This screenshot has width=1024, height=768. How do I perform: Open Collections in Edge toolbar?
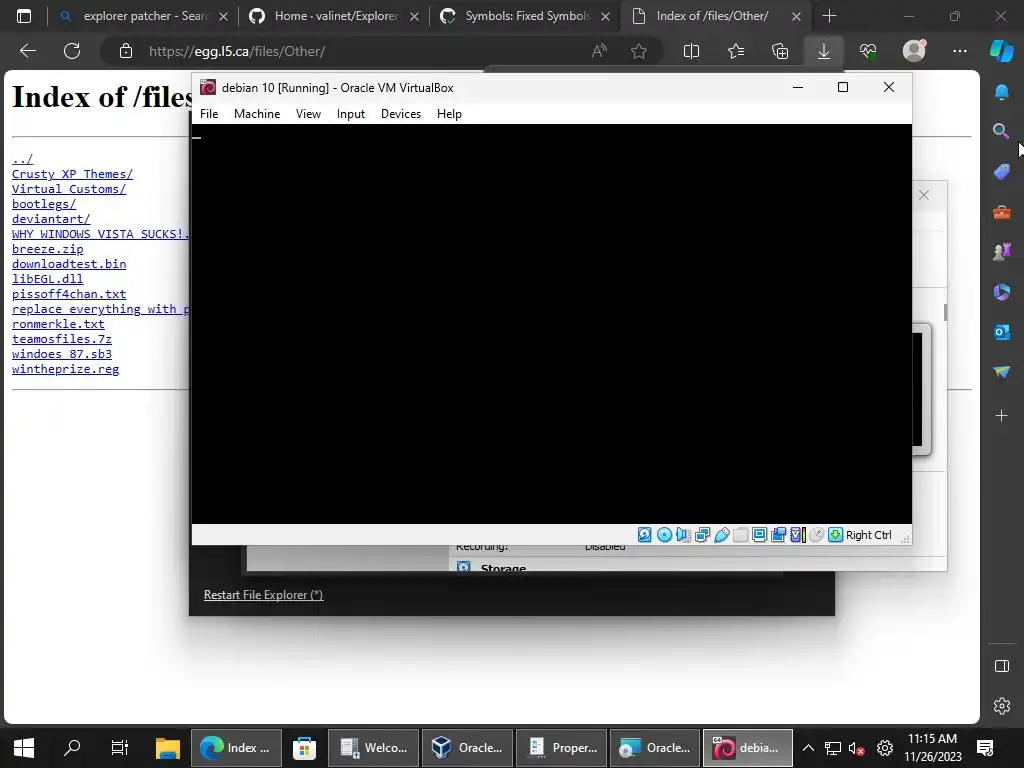[780, 51]
